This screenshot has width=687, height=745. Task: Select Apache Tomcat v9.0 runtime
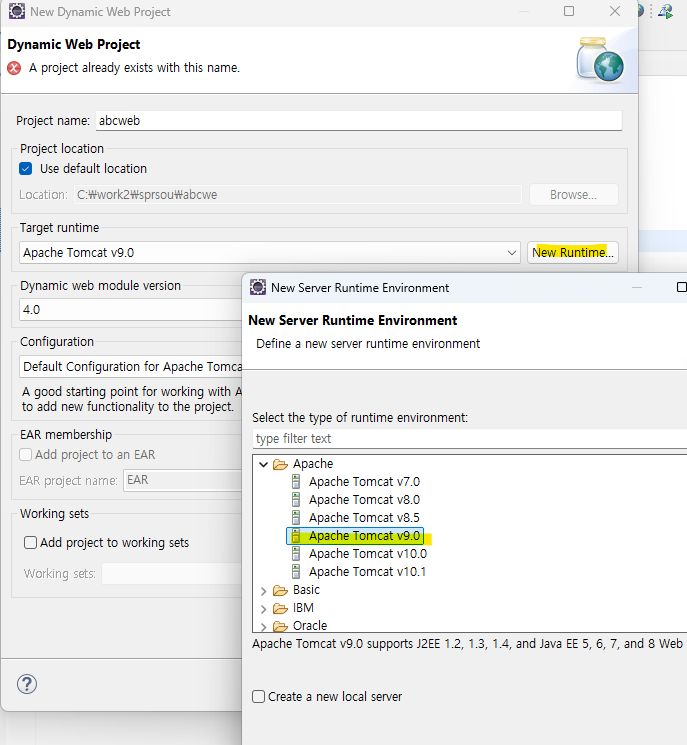364,536
